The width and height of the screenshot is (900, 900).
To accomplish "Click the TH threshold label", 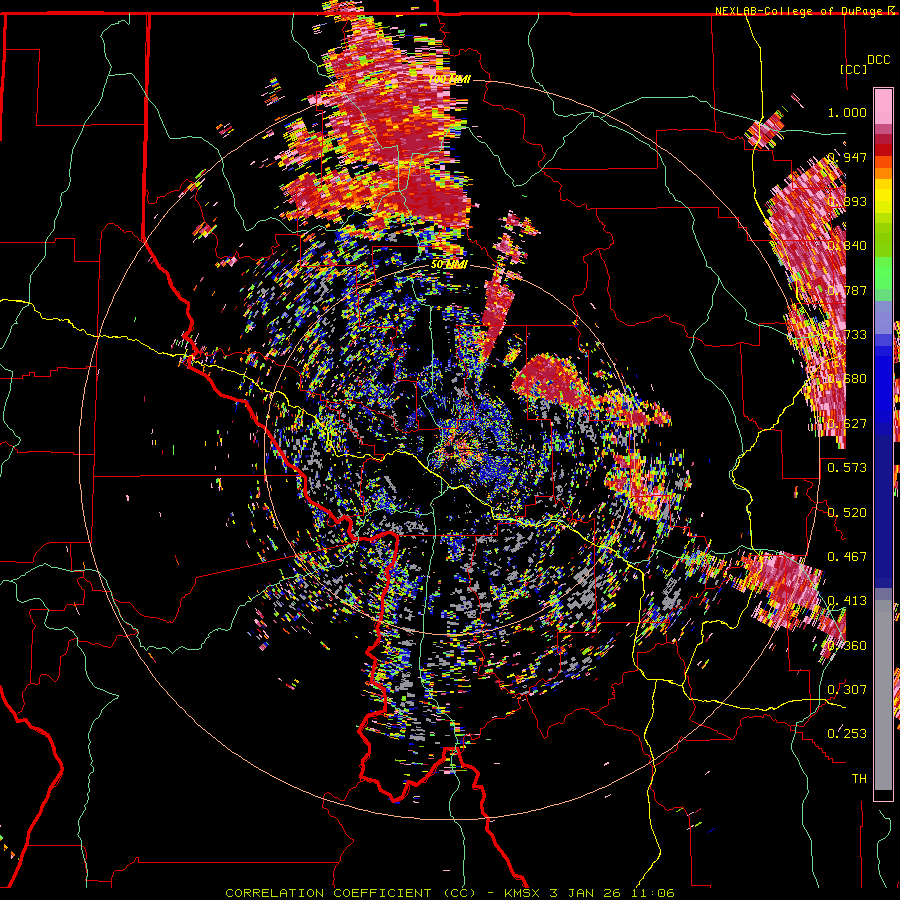I will tap(859, 778).
